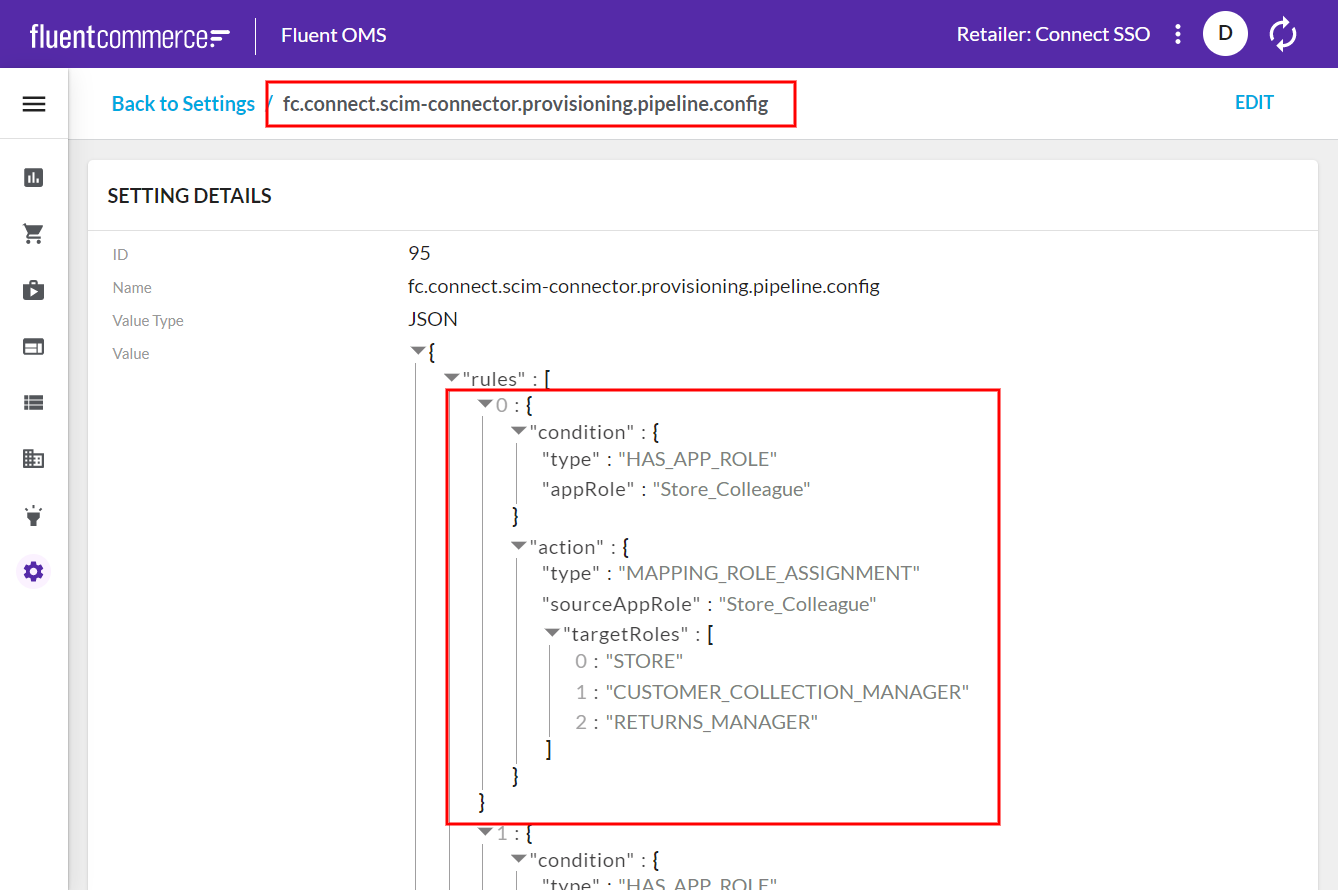Select the shopping cart orders icon
The width and height of the screenshot is (1338, 890).
33,233
